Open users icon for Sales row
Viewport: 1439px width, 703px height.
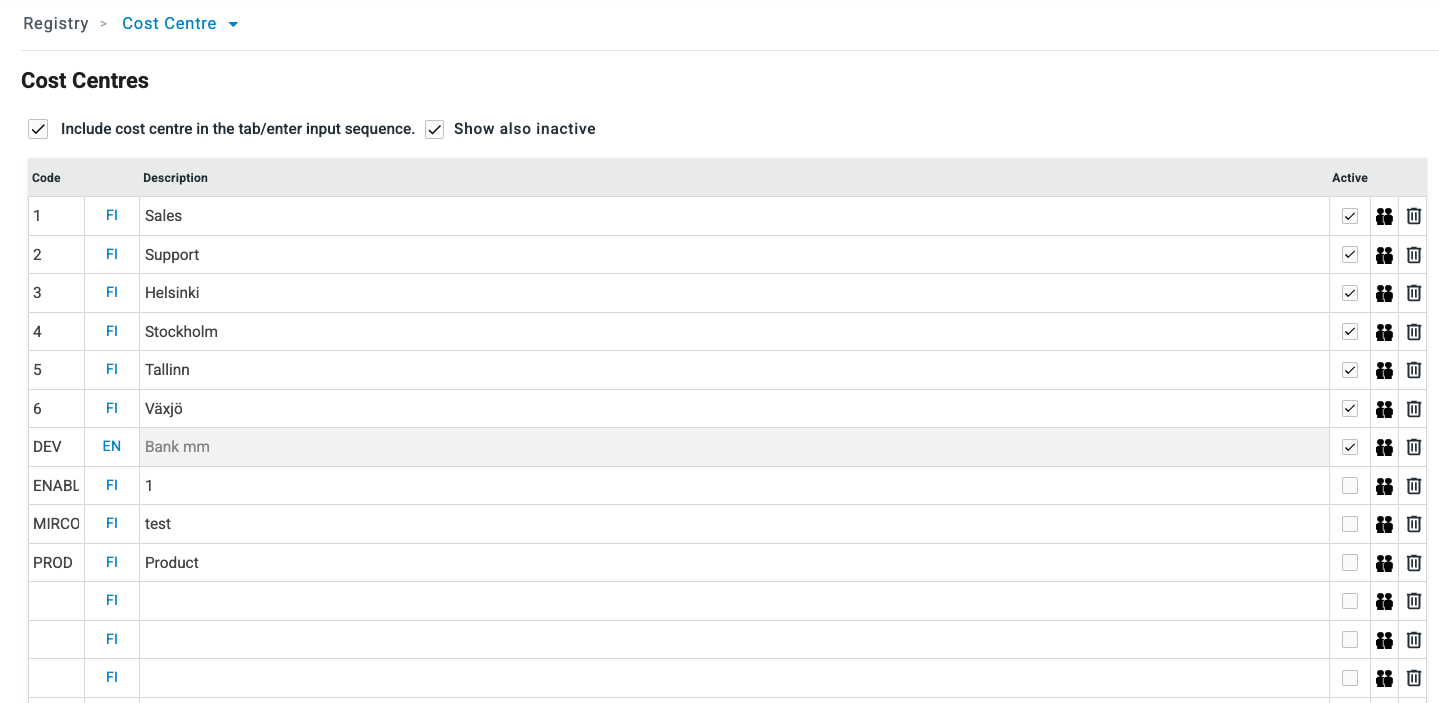[1384, 216]
